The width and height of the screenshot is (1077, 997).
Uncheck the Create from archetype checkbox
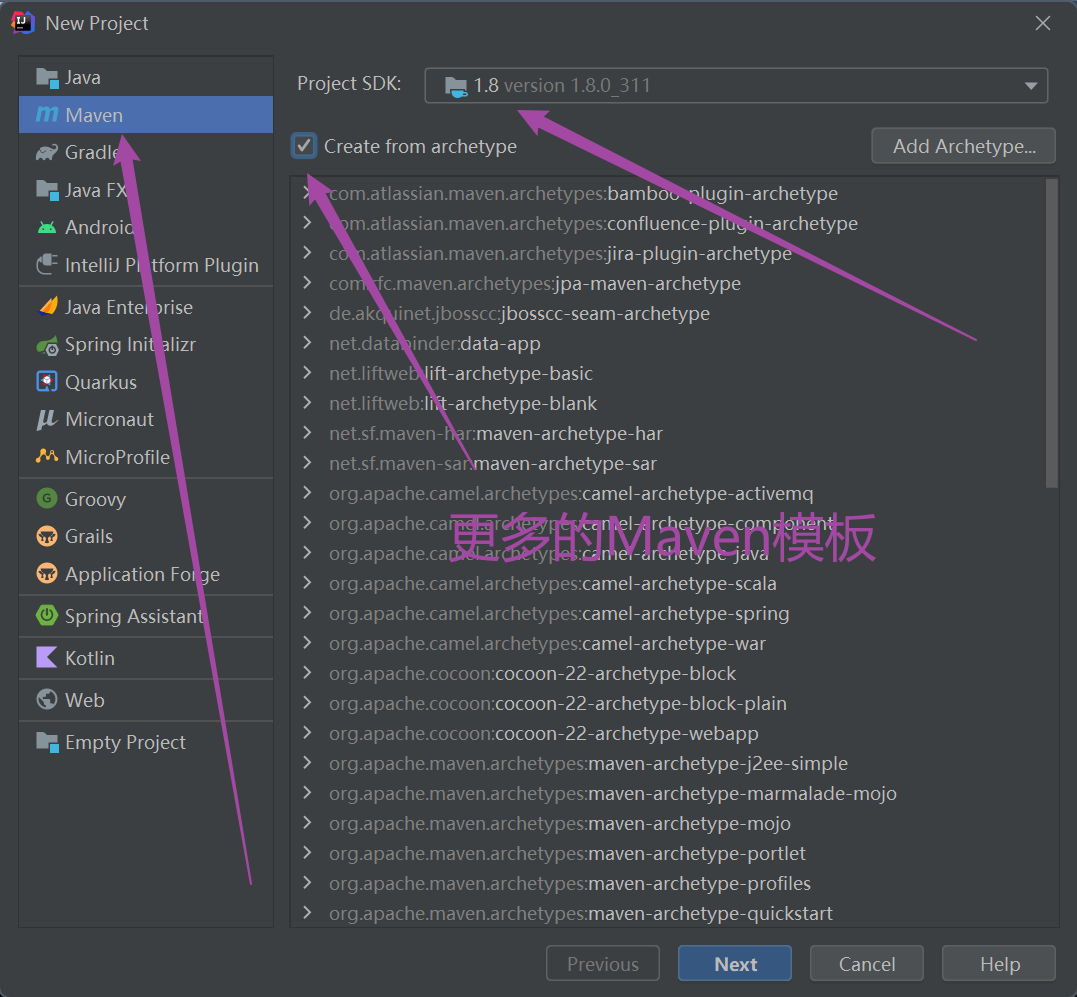(304, 146)
